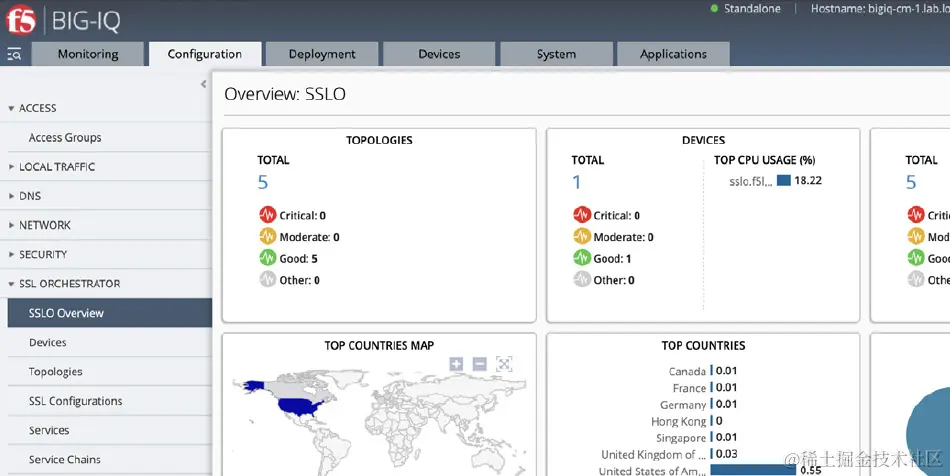Click the Hong Kong row in Top Countries
Image resolution: width=950 pixels, height=476 pixels.
coord(687,421)
